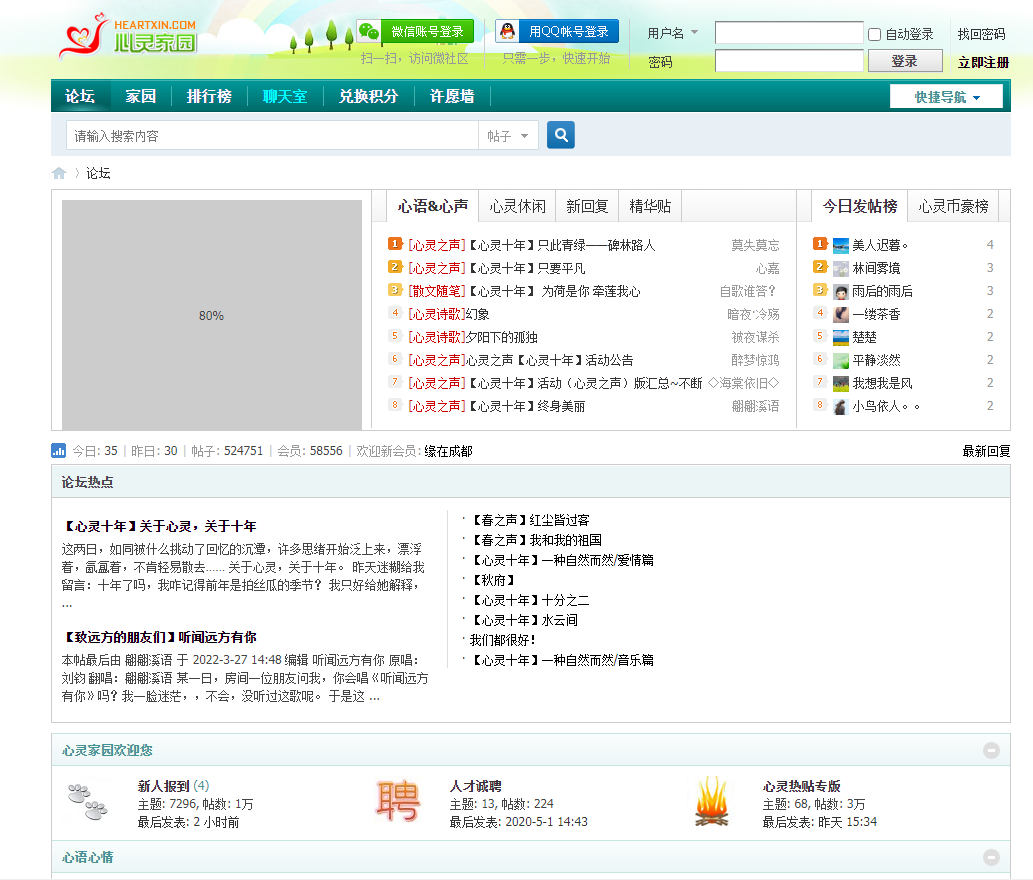Open the 论坛 navigation tab
The width and height of the screenshot is (1033, 880).
point(80,96)
